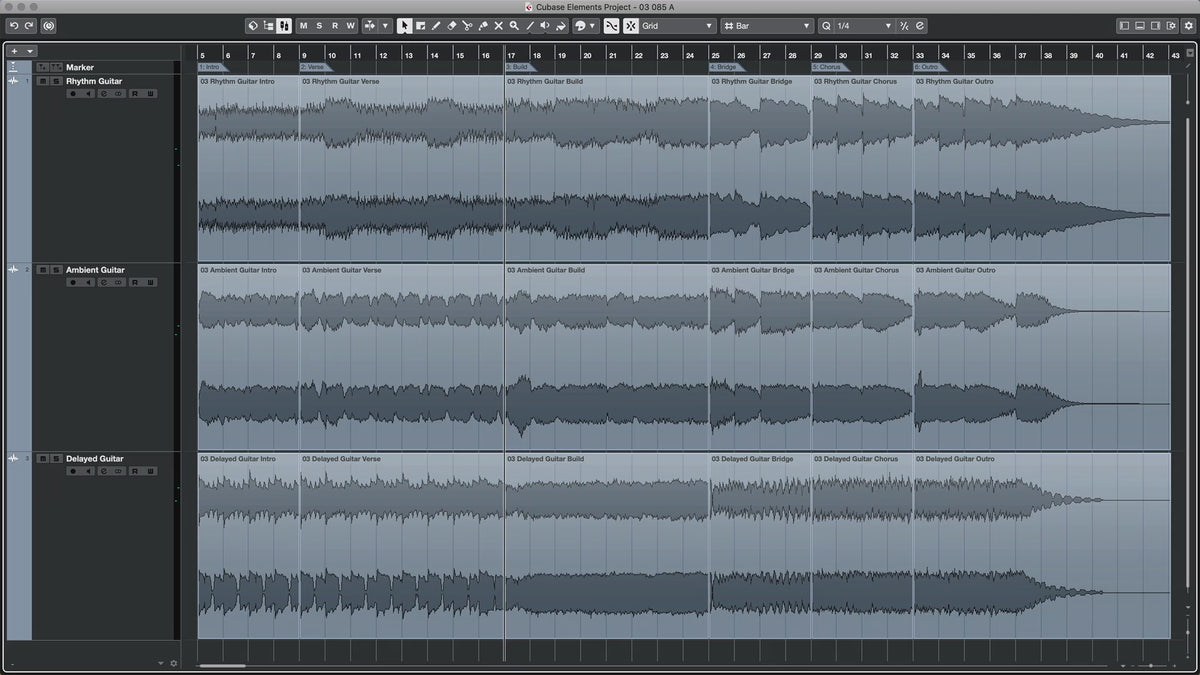Mute the Rhythm Guitar track
The width and height of the screenshot is (1200, 675).
tap(42, 81)
